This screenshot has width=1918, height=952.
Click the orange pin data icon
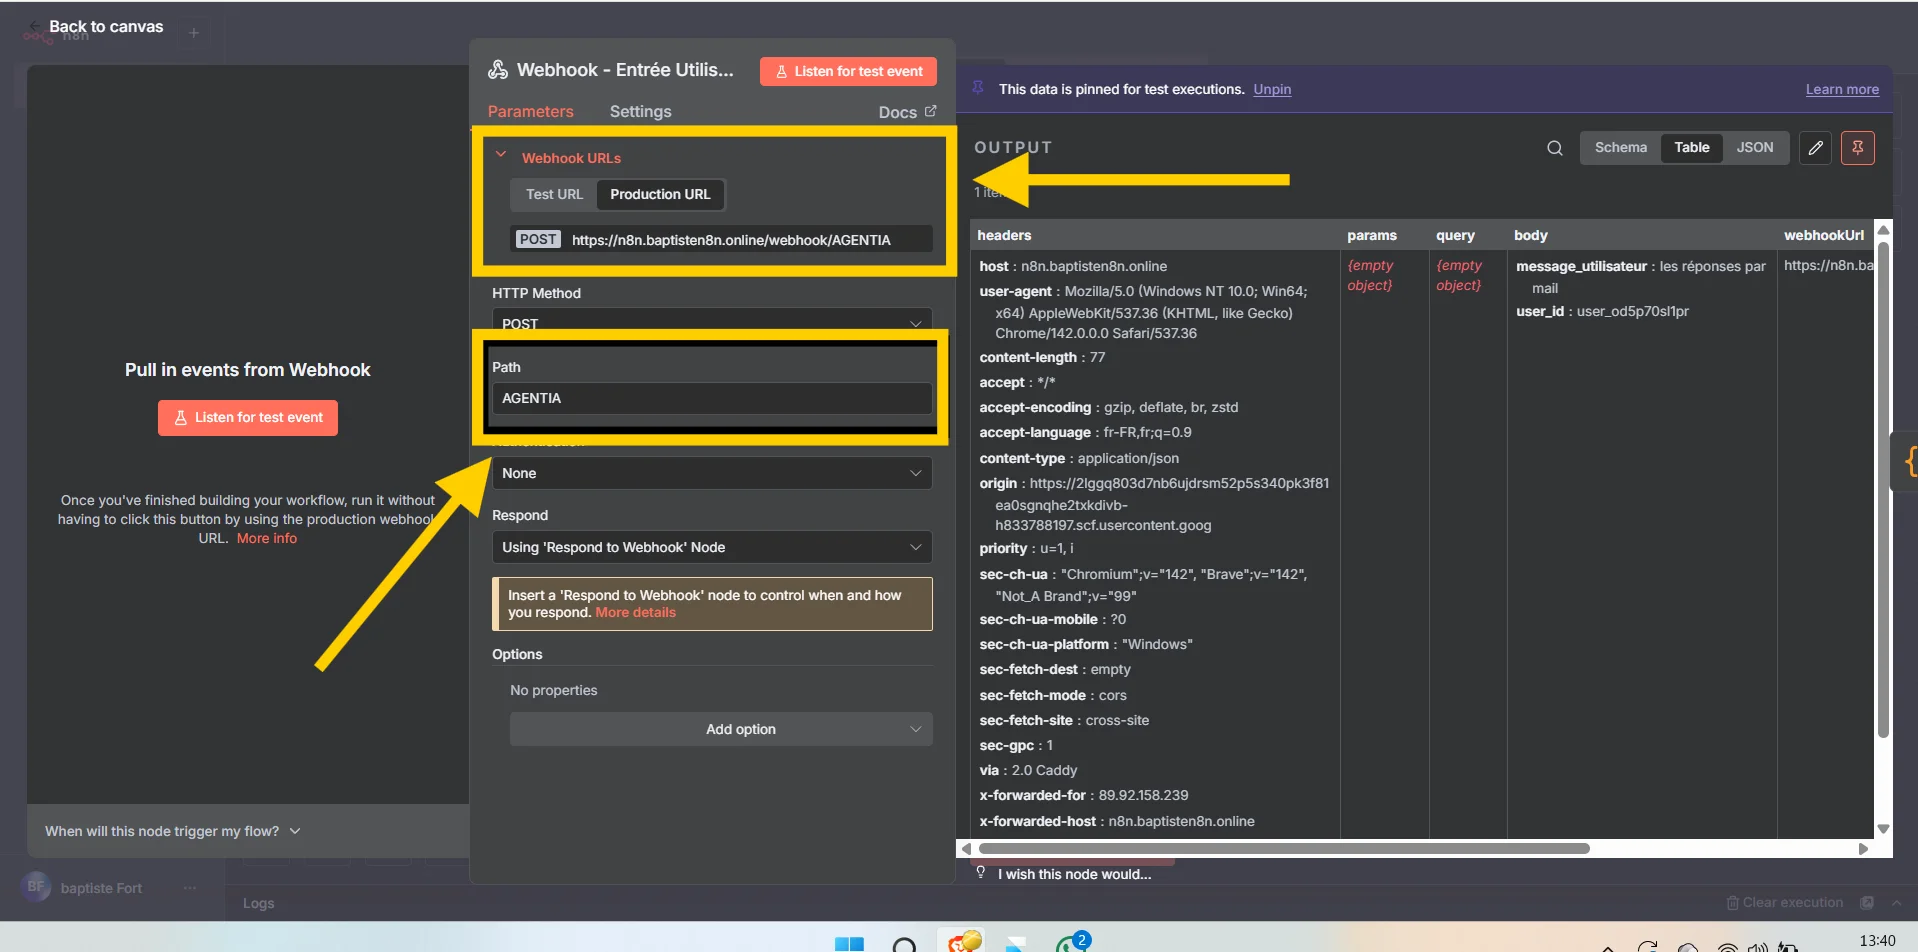coord(1858,147)
